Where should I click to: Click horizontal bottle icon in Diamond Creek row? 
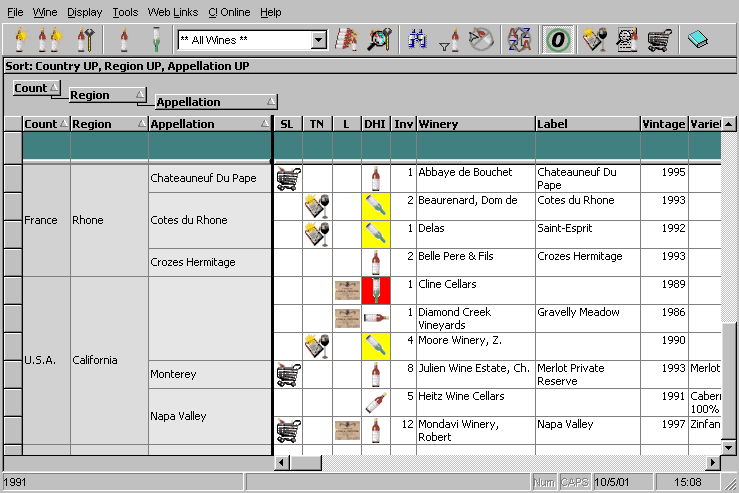[x=376, y=318]
